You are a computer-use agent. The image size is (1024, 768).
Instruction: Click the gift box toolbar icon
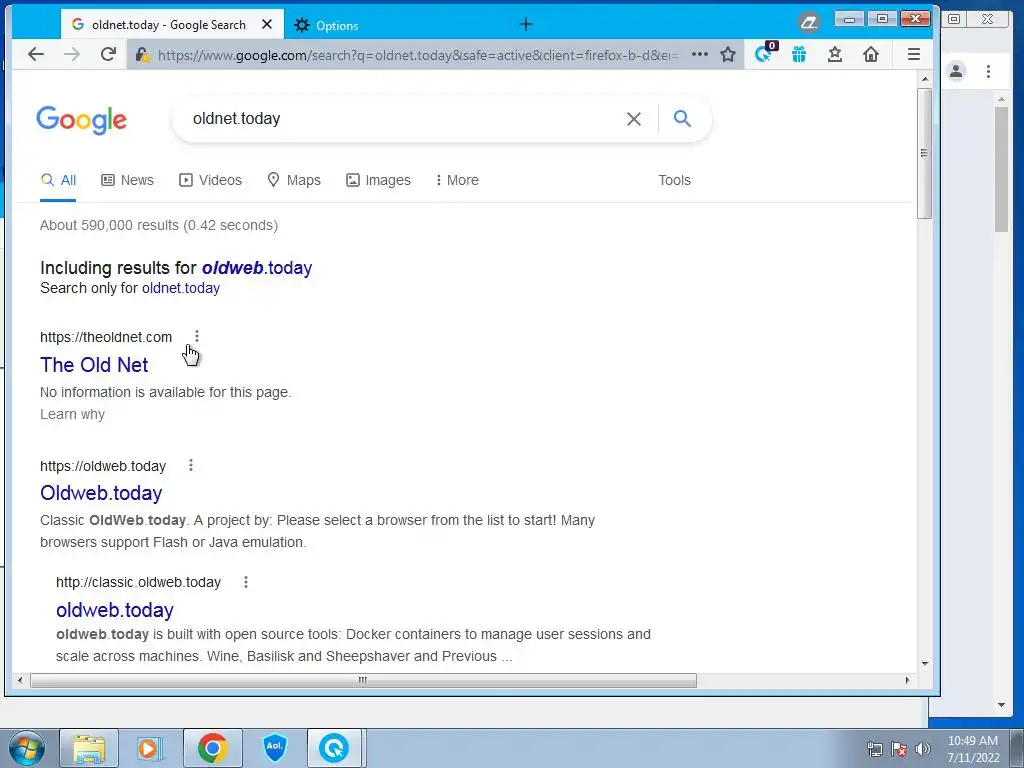pyautogui.click(x=799, y=54)
